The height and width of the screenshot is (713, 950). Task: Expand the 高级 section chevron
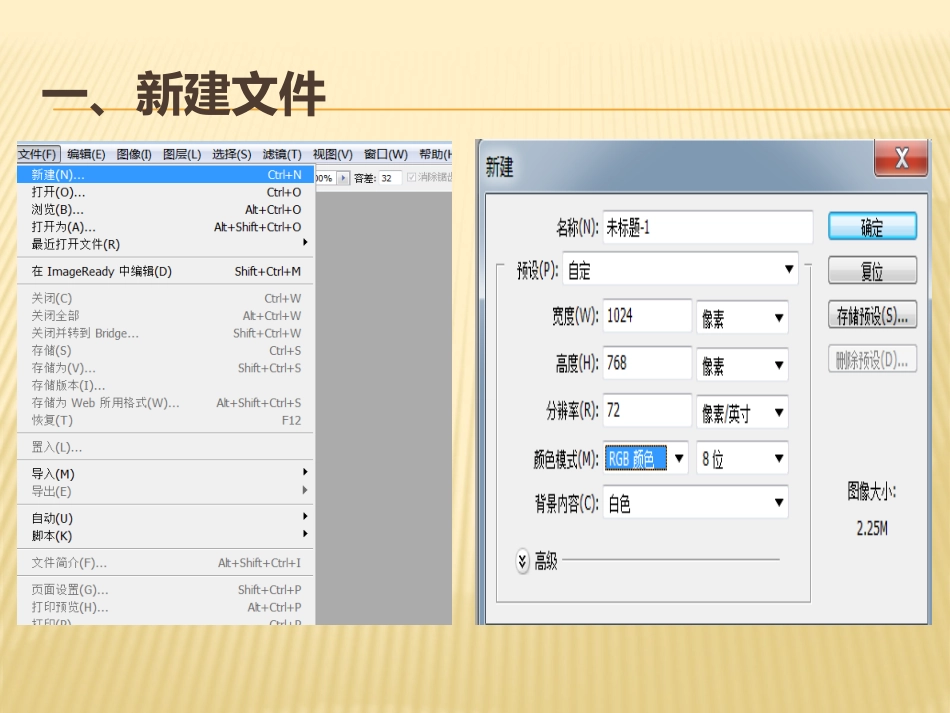522,561
